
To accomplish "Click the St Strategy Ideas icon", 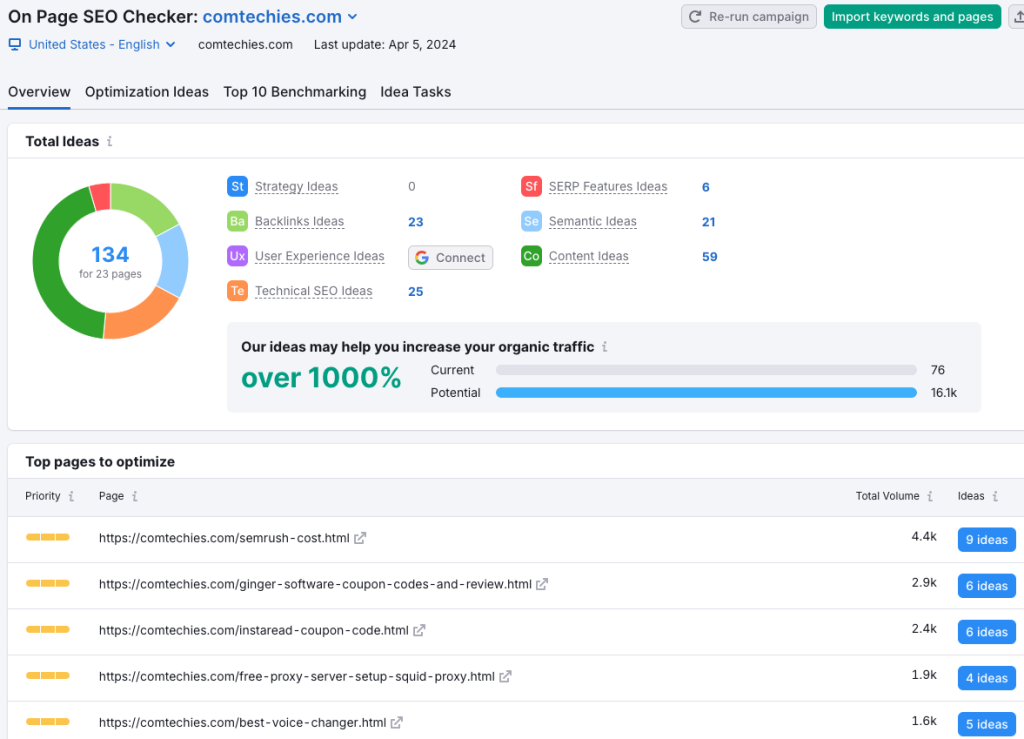I will coord(237,186).
